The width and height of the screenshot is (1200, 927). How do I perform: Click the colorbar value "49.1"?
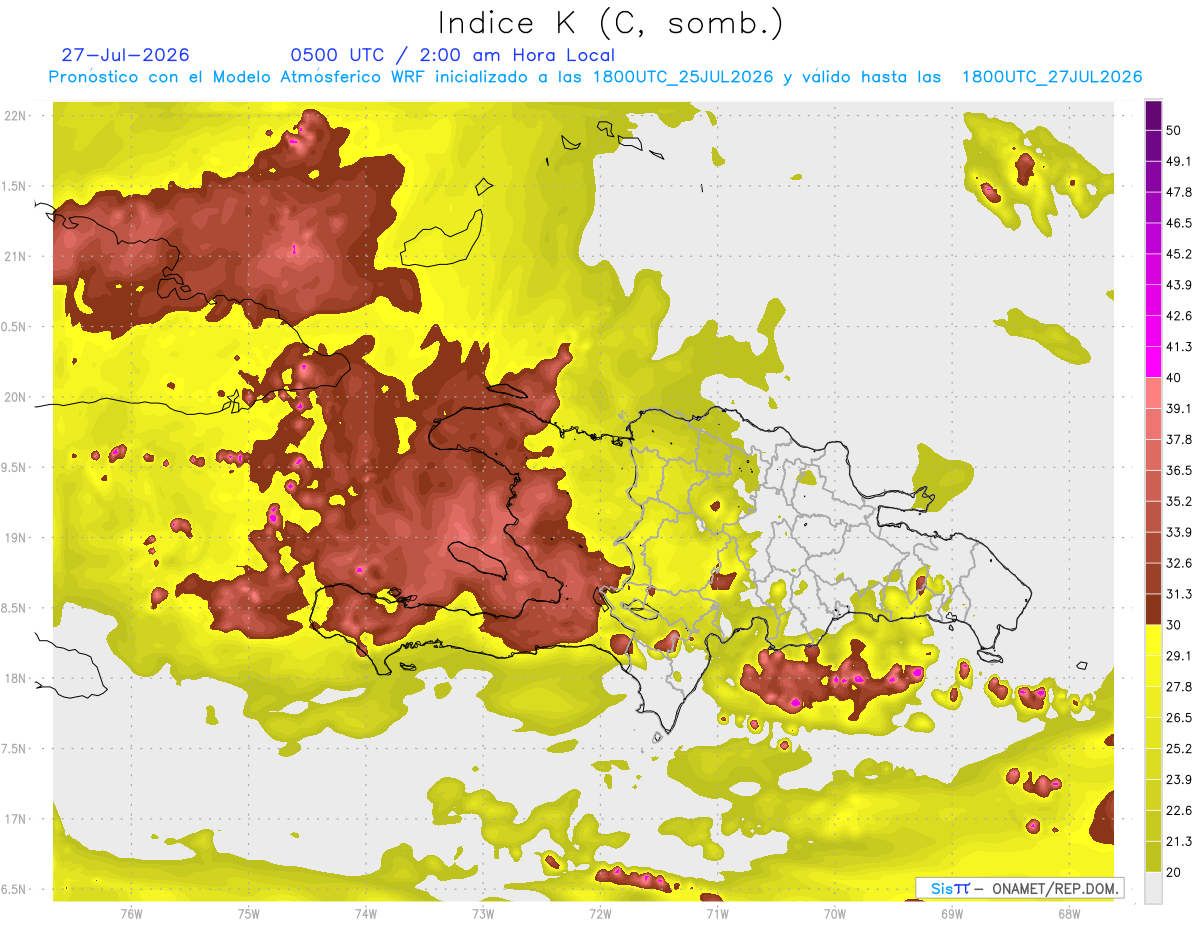(x=1179, y=161)
